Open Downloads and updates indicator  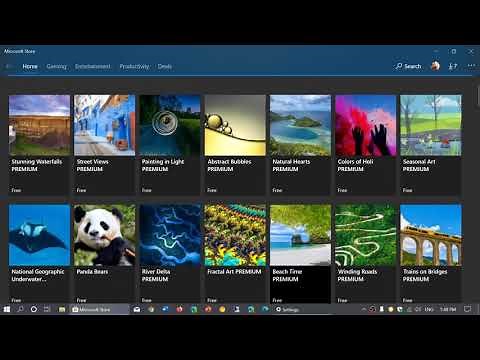click(x=452, y=66)
